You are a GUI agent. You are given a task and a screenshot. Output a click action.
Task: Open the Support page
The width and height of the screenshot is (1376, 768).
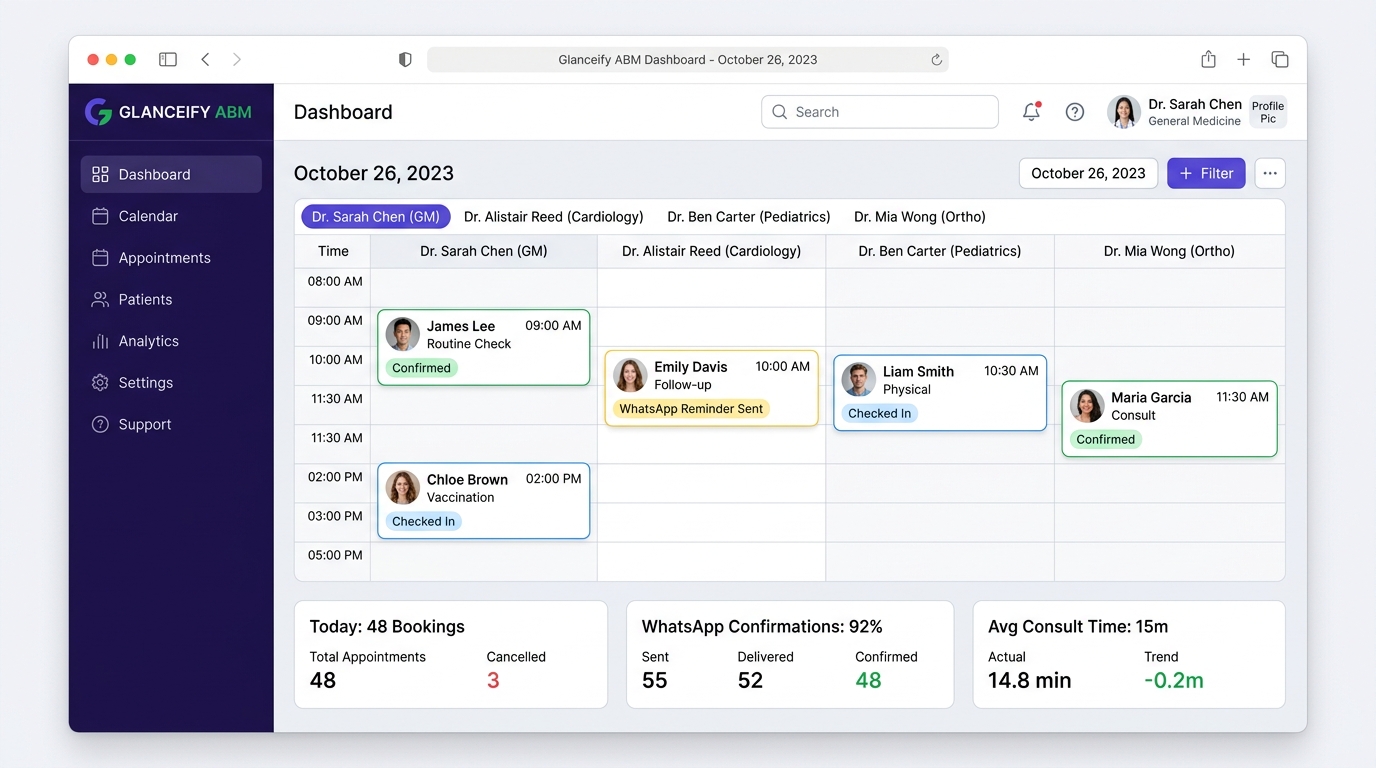[x=171, y=424]
